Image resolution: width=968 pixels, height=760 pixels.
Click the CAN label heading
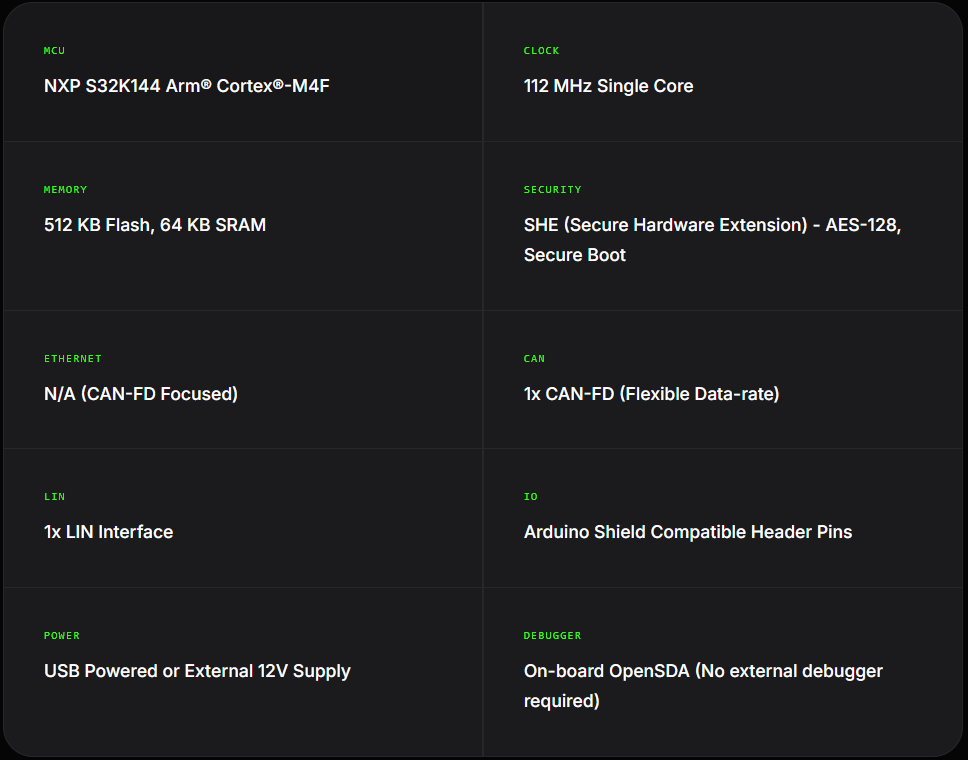pyautogui.click(x=534, y=359)
